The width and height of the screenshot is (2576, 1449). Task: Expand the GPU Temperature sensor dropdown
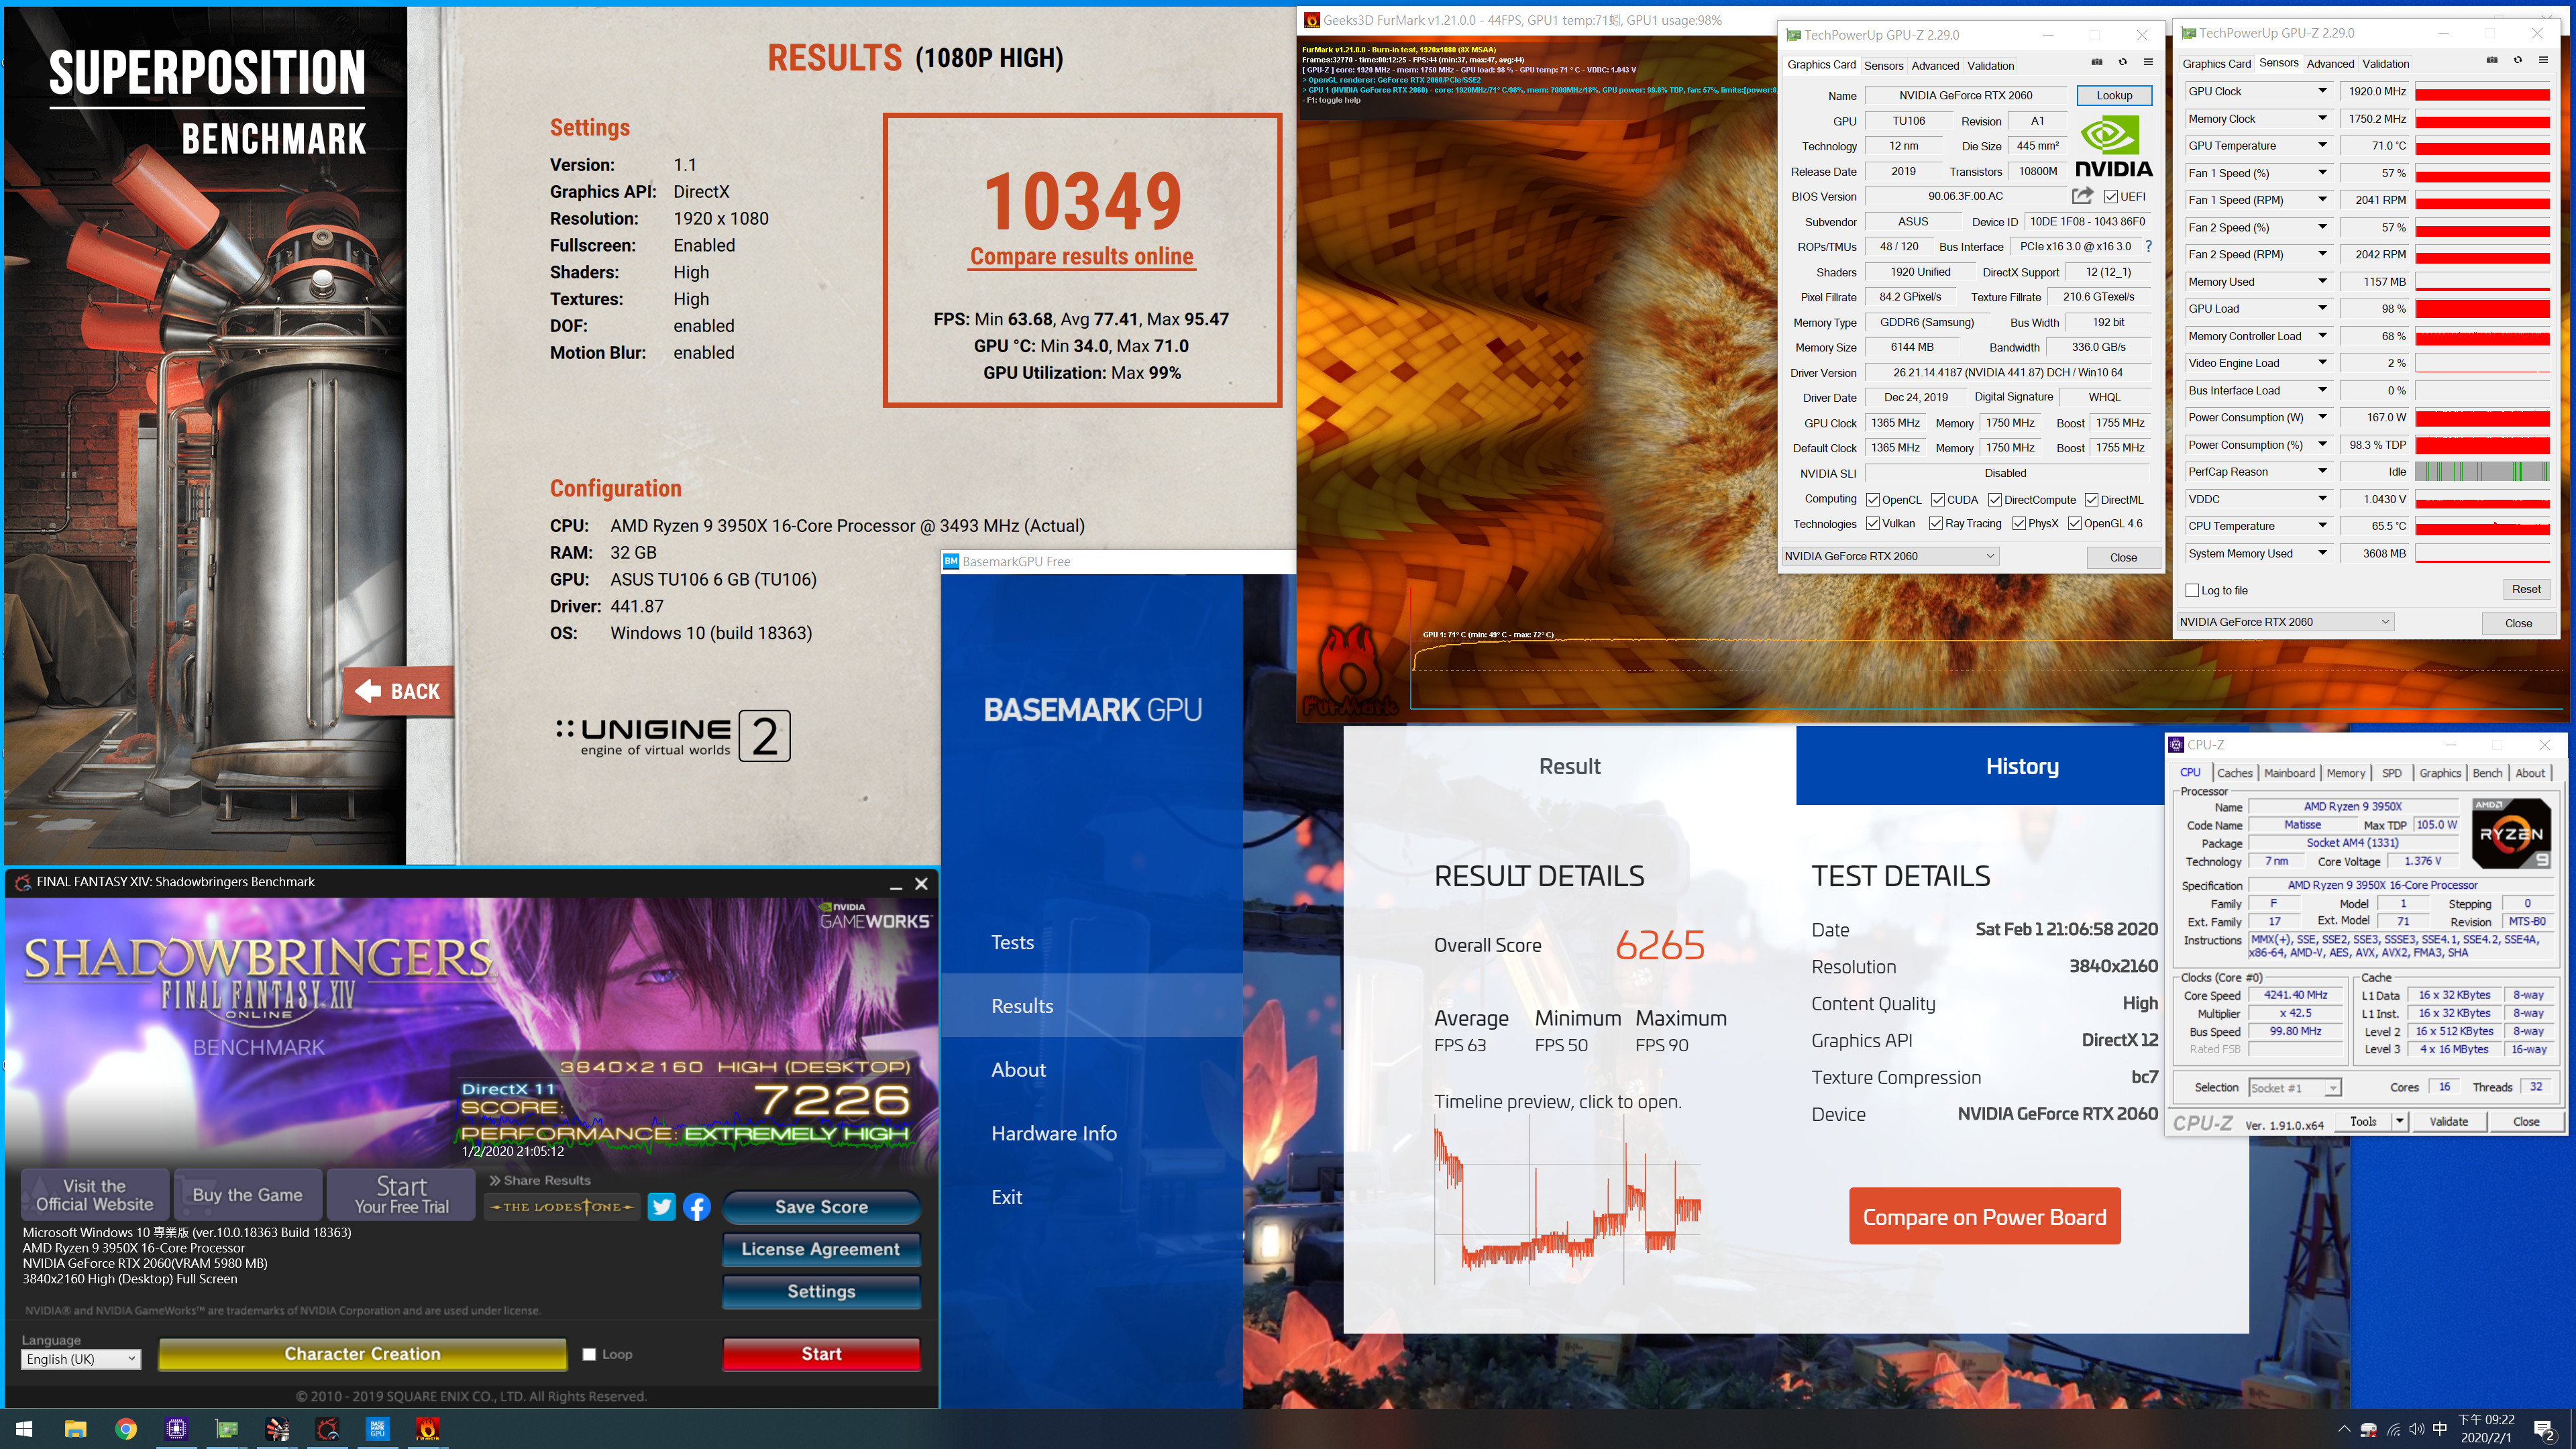coord(2322,146)
